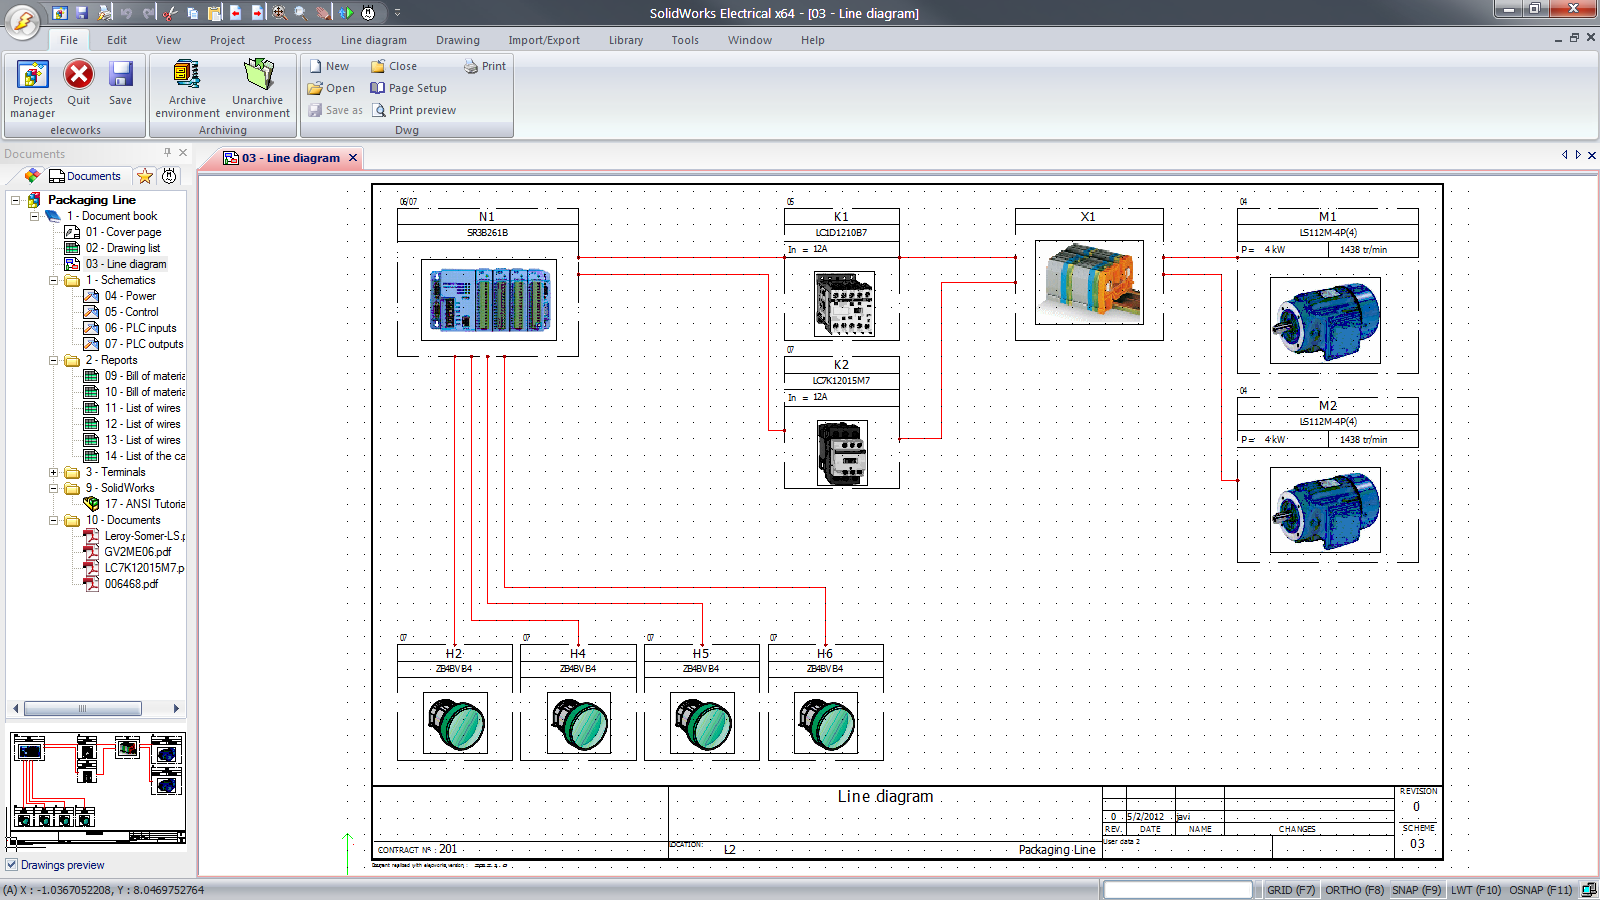Open the Line diagram ribbon tab
This screenshot has width=1600, height=900.
pyautogui.click(x=373, y=40)
